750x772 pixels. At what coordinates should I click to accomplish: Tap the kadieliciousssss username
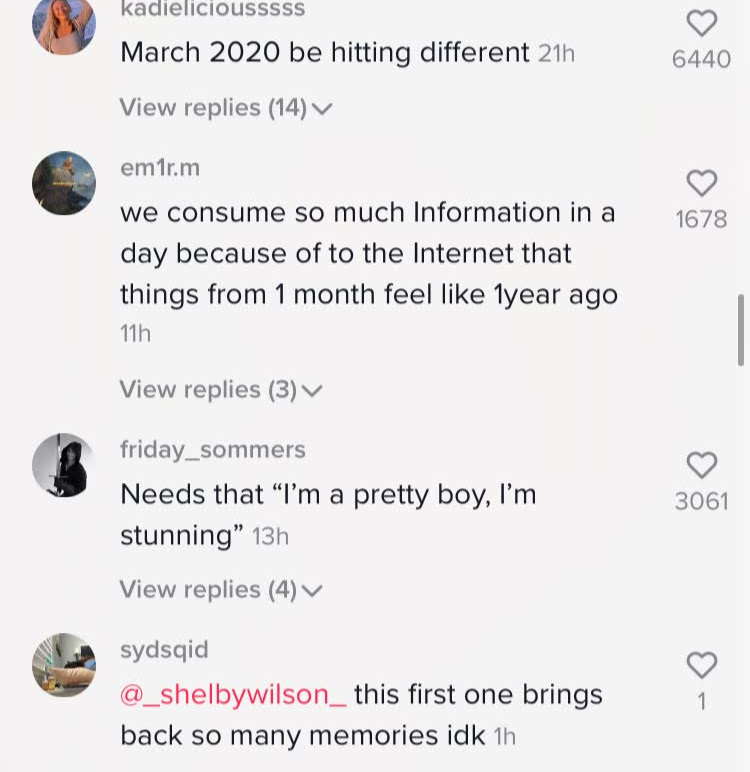pyautogui.click(x=212, y=9)
